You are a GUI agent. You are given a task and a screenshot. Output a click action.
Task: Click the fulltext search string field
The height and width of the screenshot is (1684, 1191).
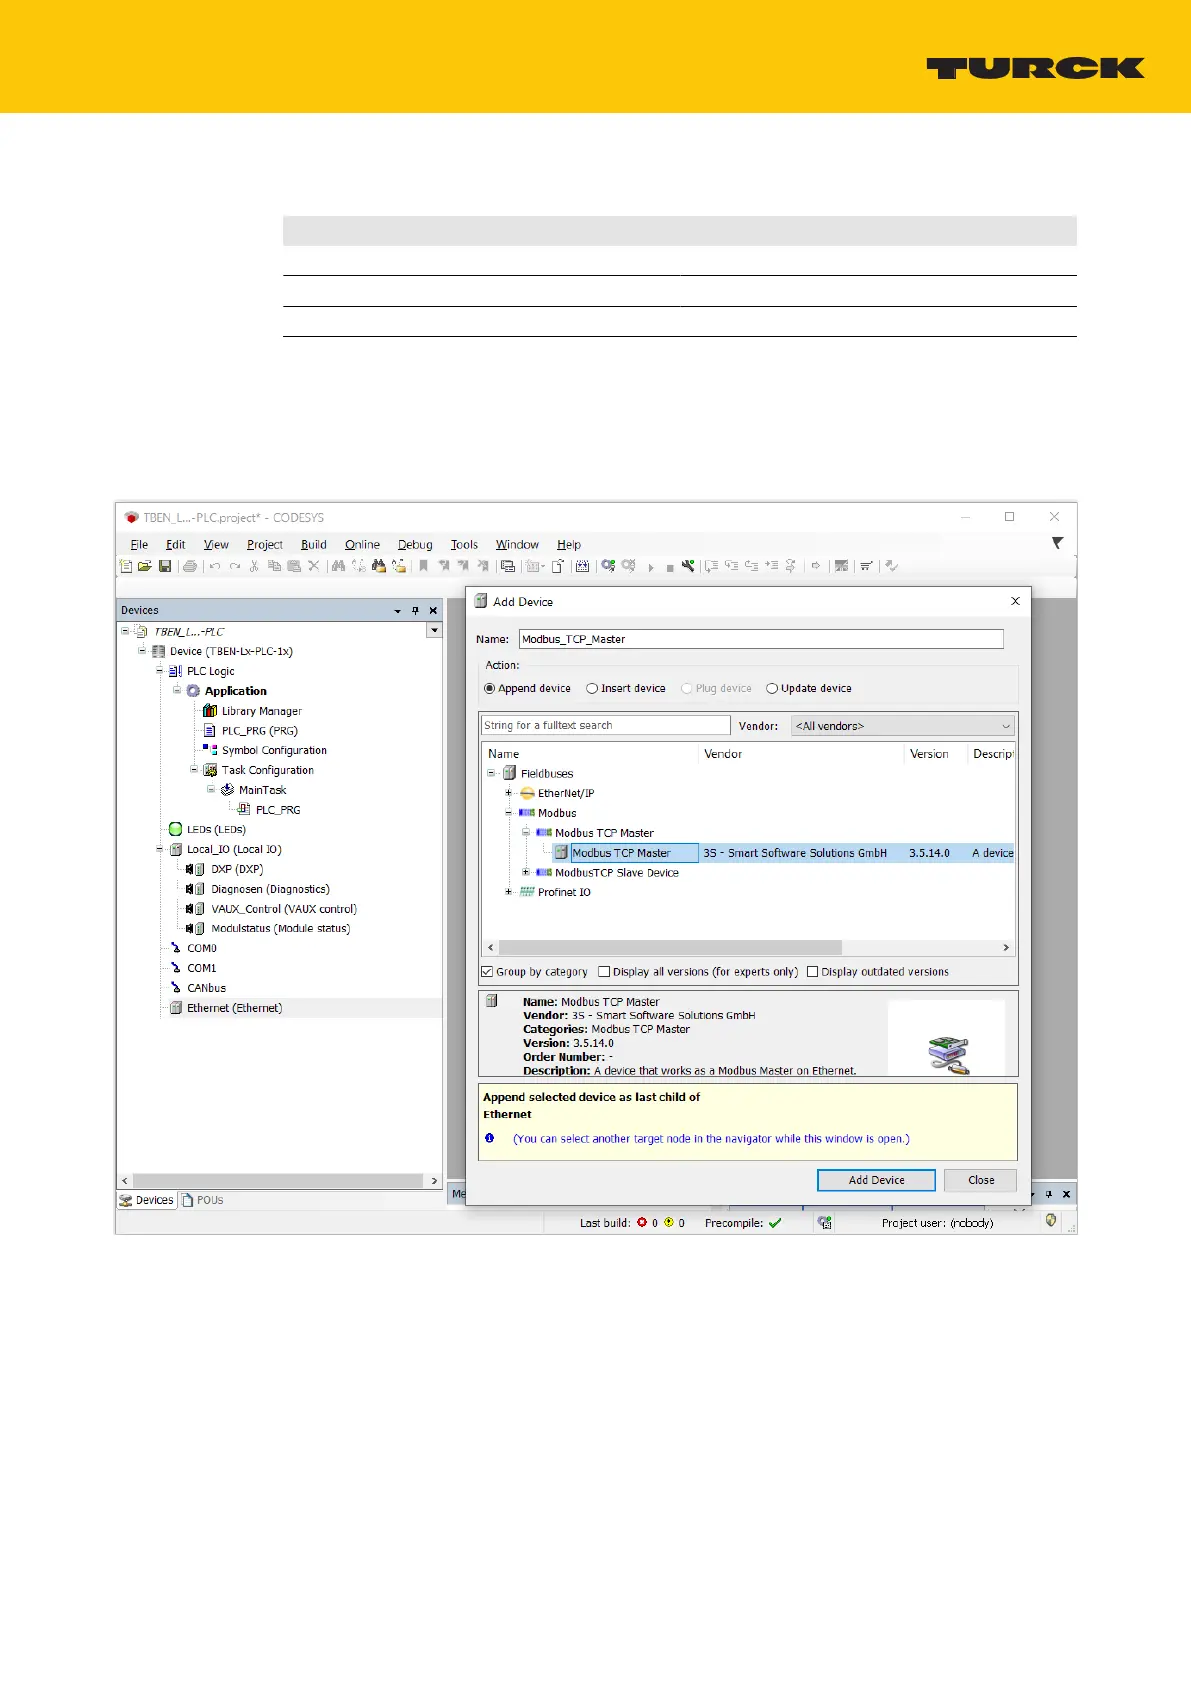click(x=606, y=725)
